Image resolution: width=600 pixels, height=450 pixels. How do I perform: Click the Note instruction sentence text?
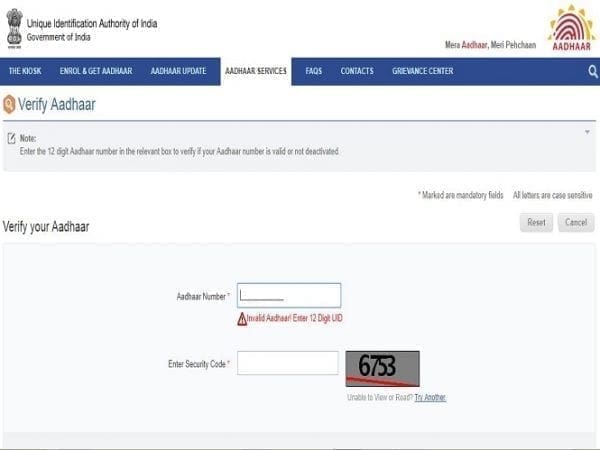click(x=179, y=152)
